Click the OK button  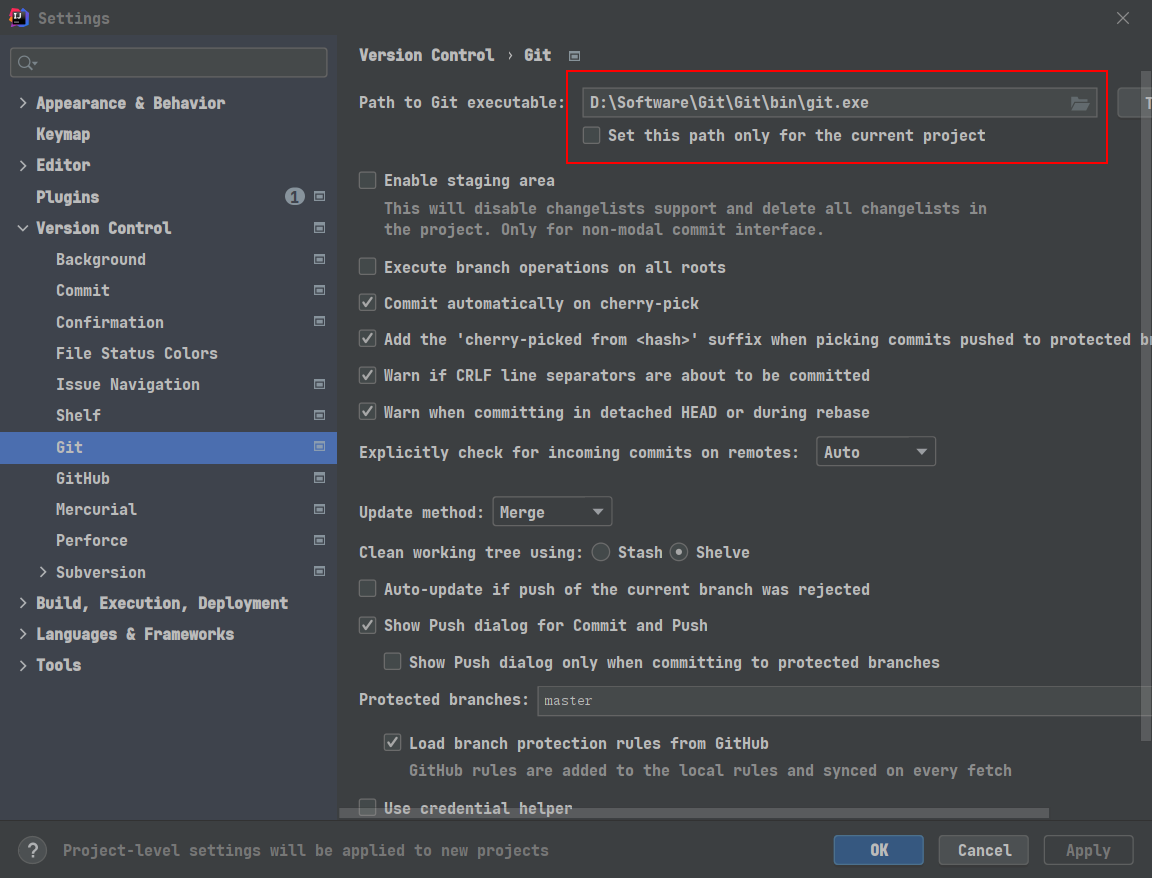pos(879,850)
